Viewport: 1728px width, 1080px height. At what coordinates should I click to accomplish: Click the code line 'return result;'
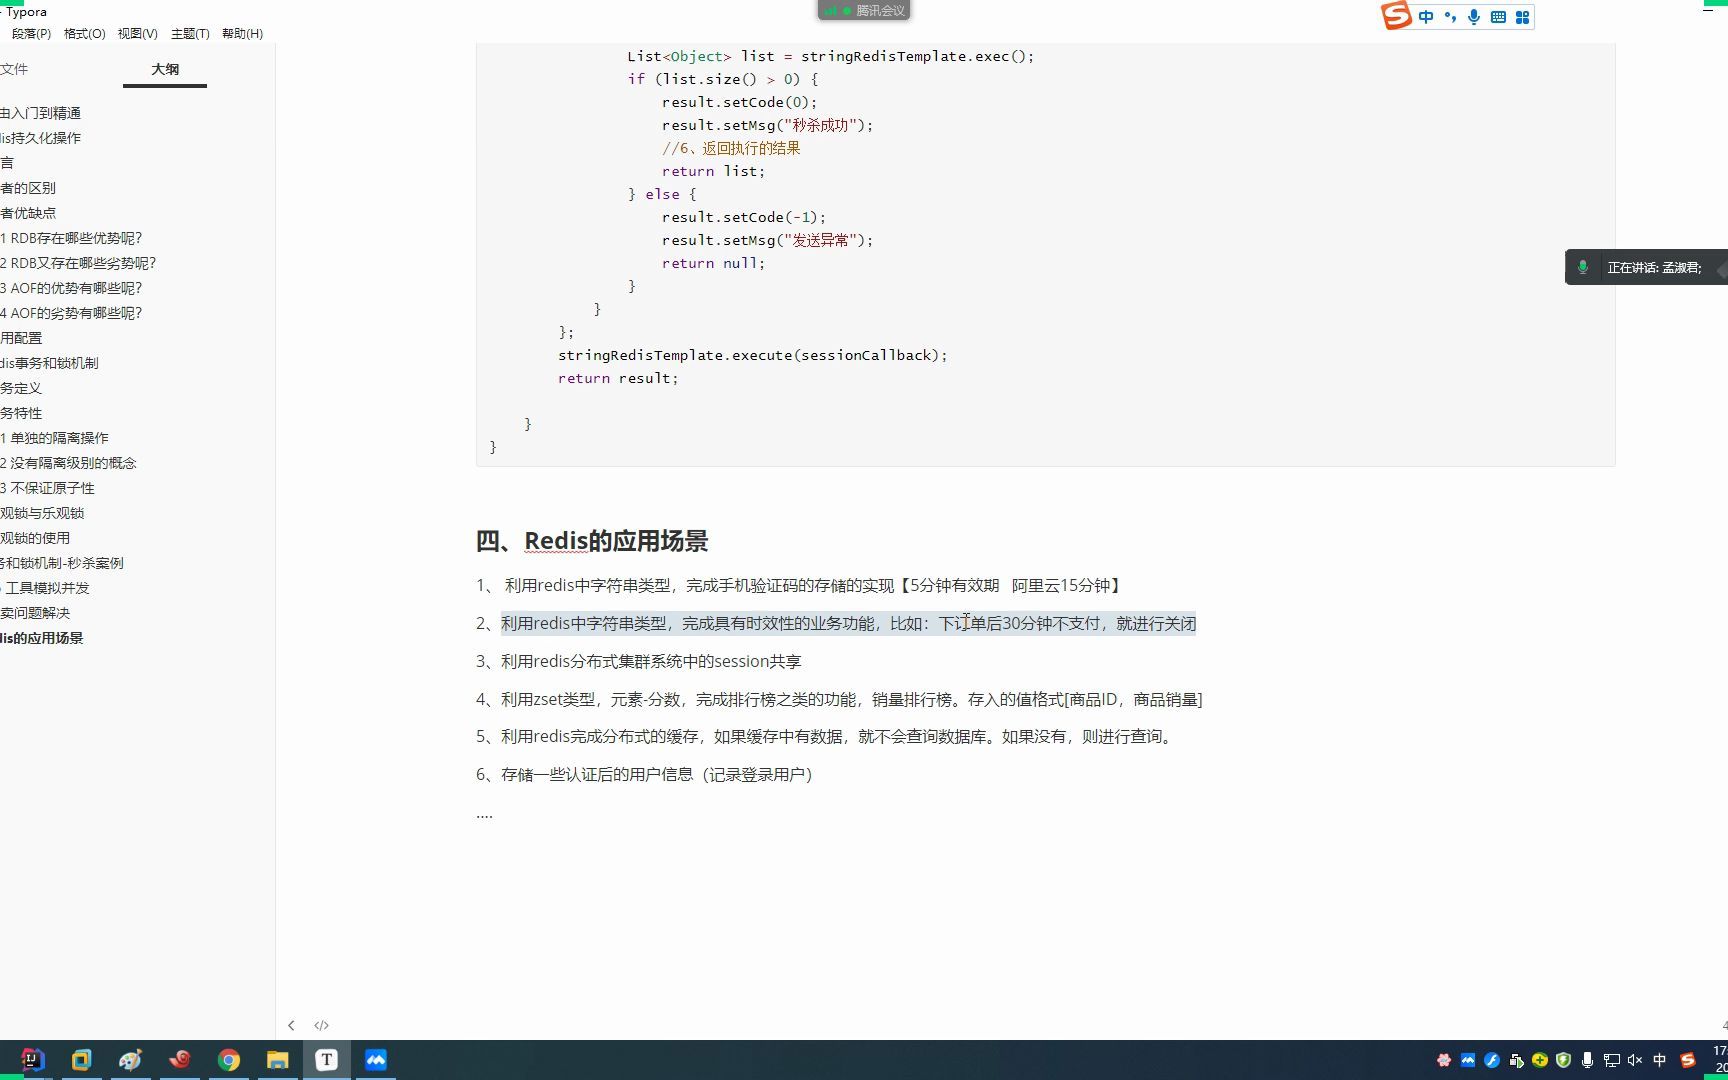(x=618, y=378)
